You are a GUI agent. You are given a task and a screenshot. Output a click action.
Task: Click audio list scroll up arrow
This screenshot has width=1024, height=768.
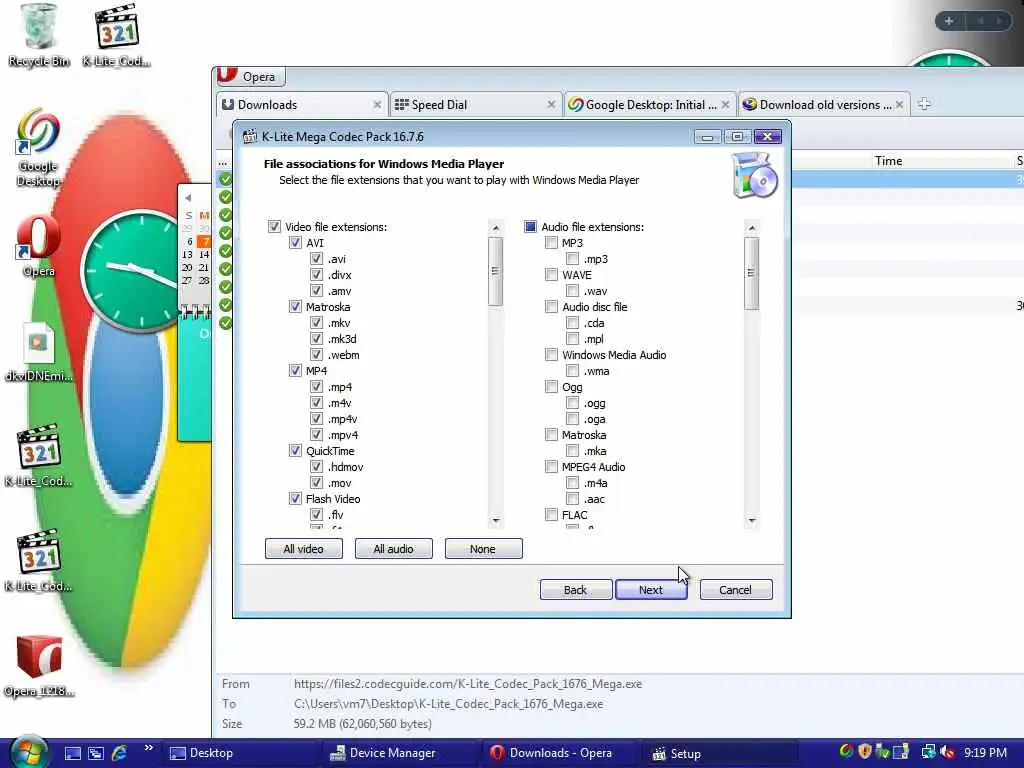pos(752,227)
